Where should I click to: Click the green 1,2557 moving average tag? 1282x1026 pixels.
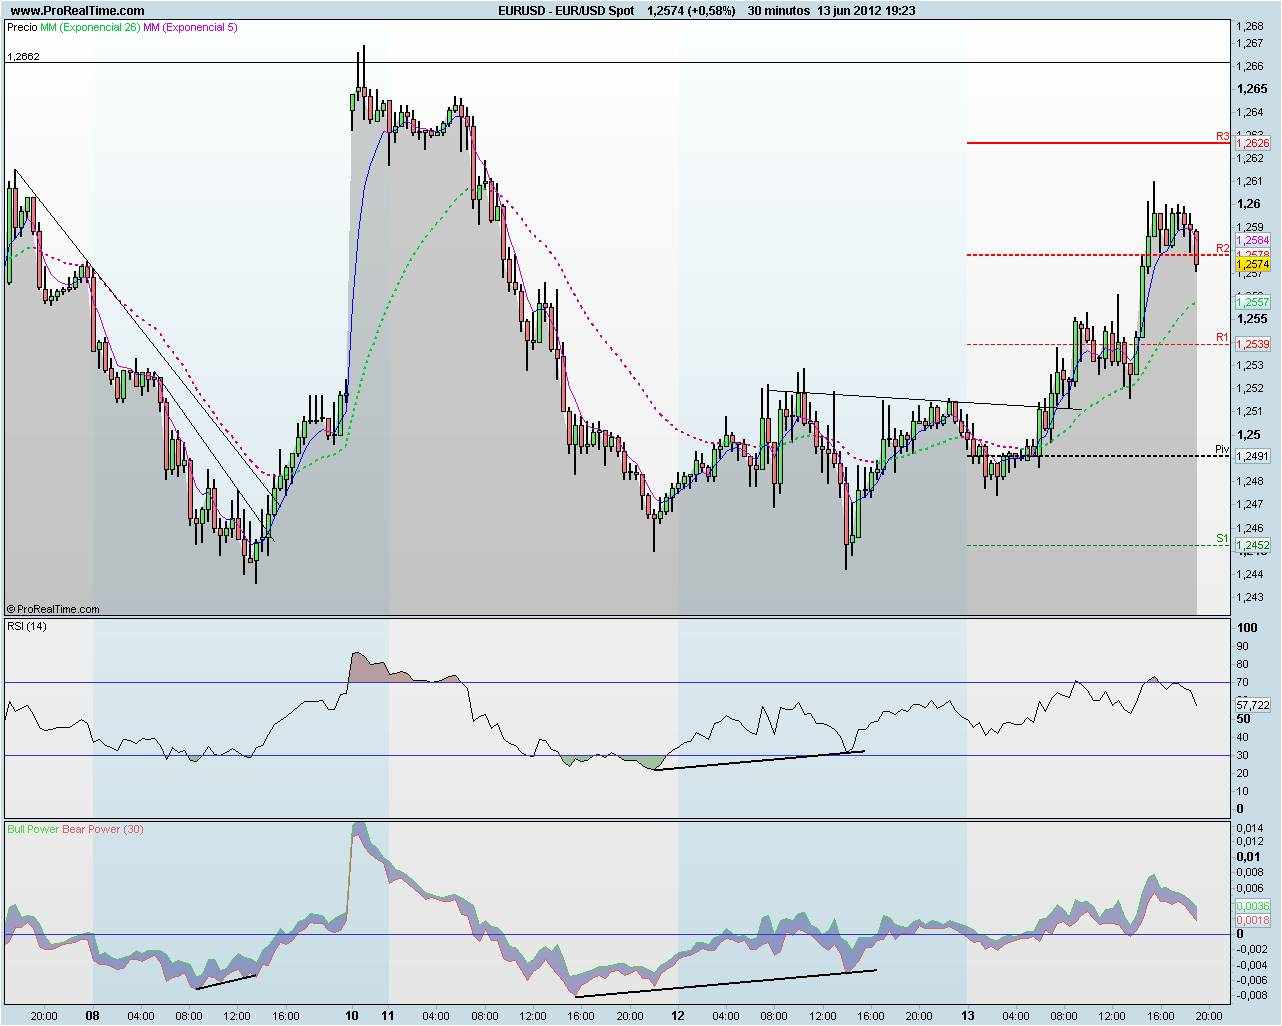click(x=1251, y=301)
